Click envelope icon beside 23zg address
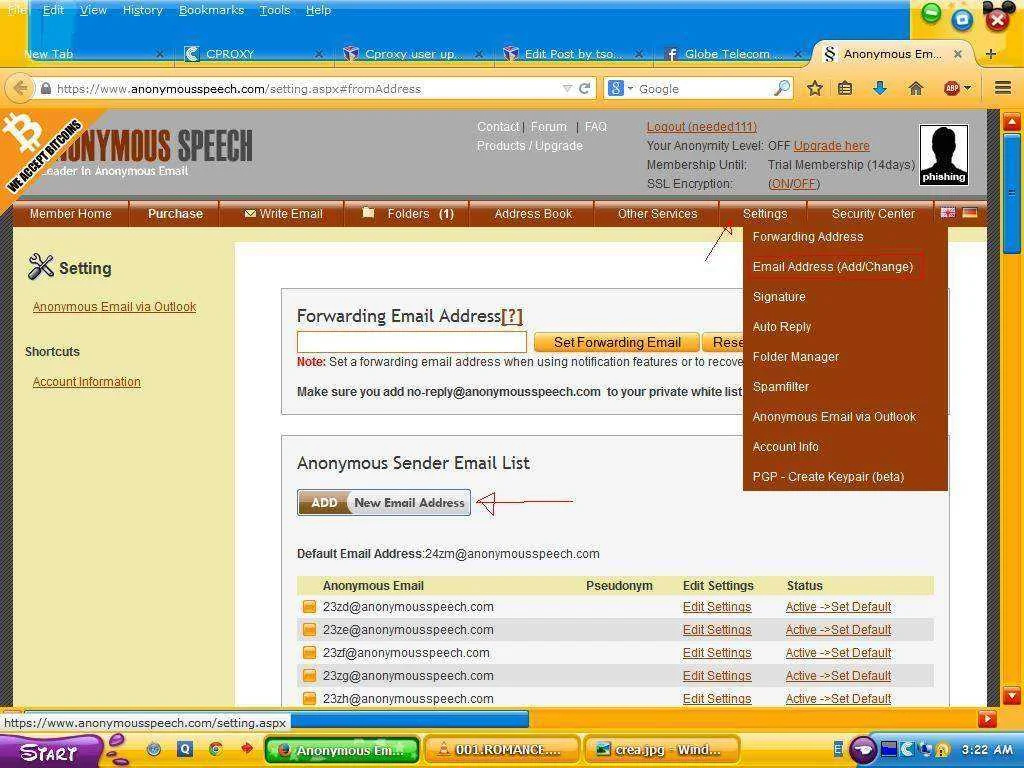This screenshot has width=1024, height=768. coord(310,675)
